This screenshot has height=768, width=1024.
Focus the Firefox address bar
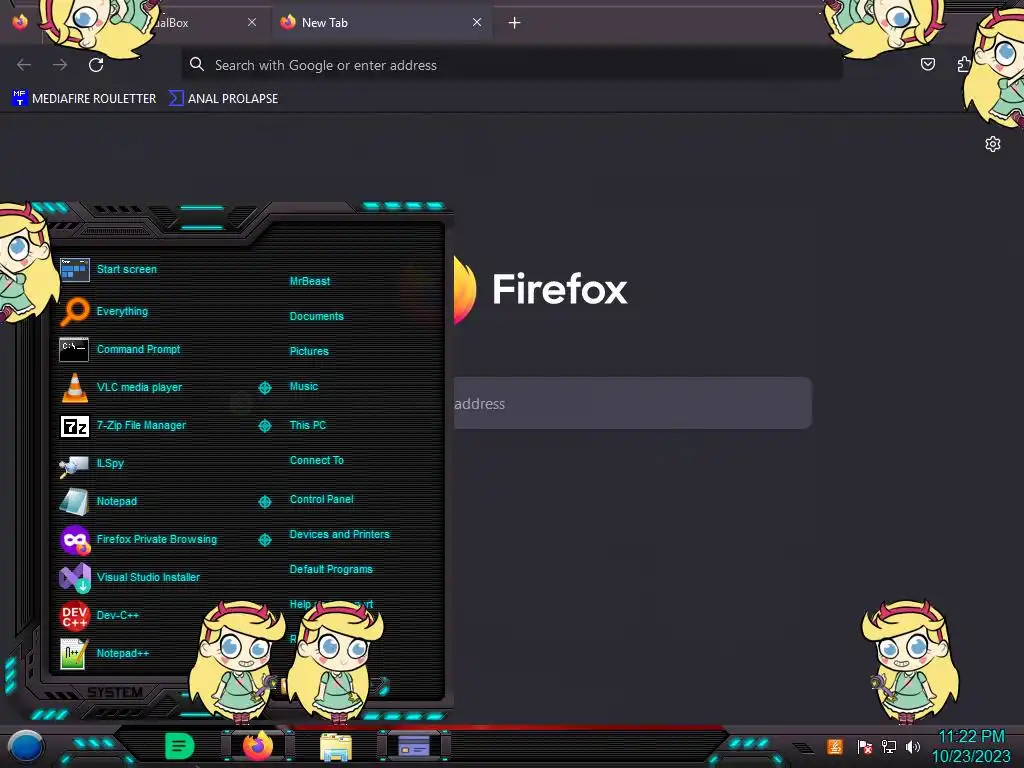click(513, 65)
